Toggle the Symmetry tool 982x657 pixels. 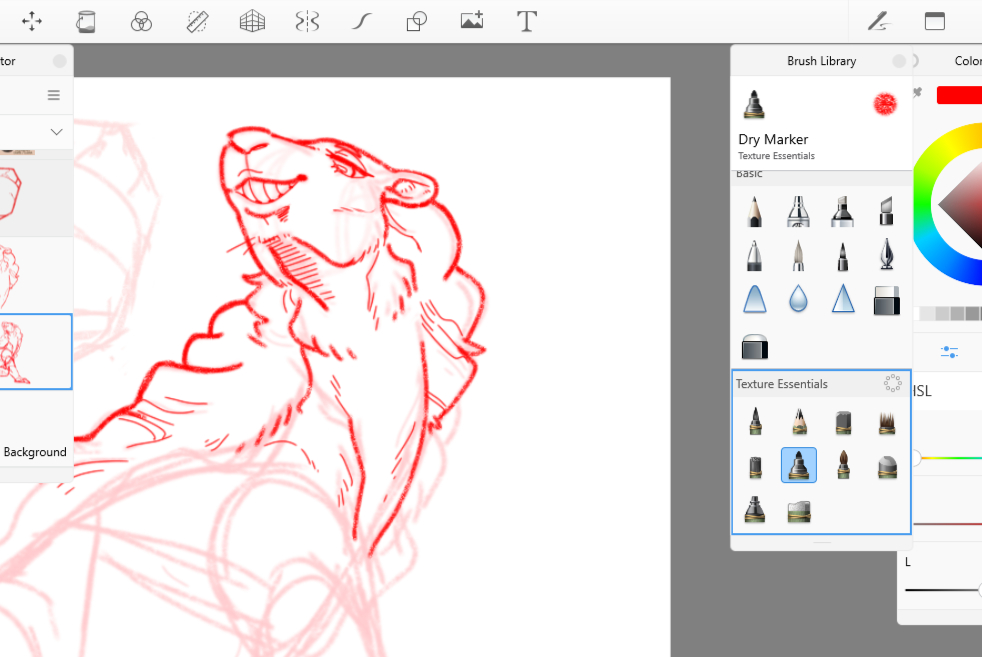307,21
